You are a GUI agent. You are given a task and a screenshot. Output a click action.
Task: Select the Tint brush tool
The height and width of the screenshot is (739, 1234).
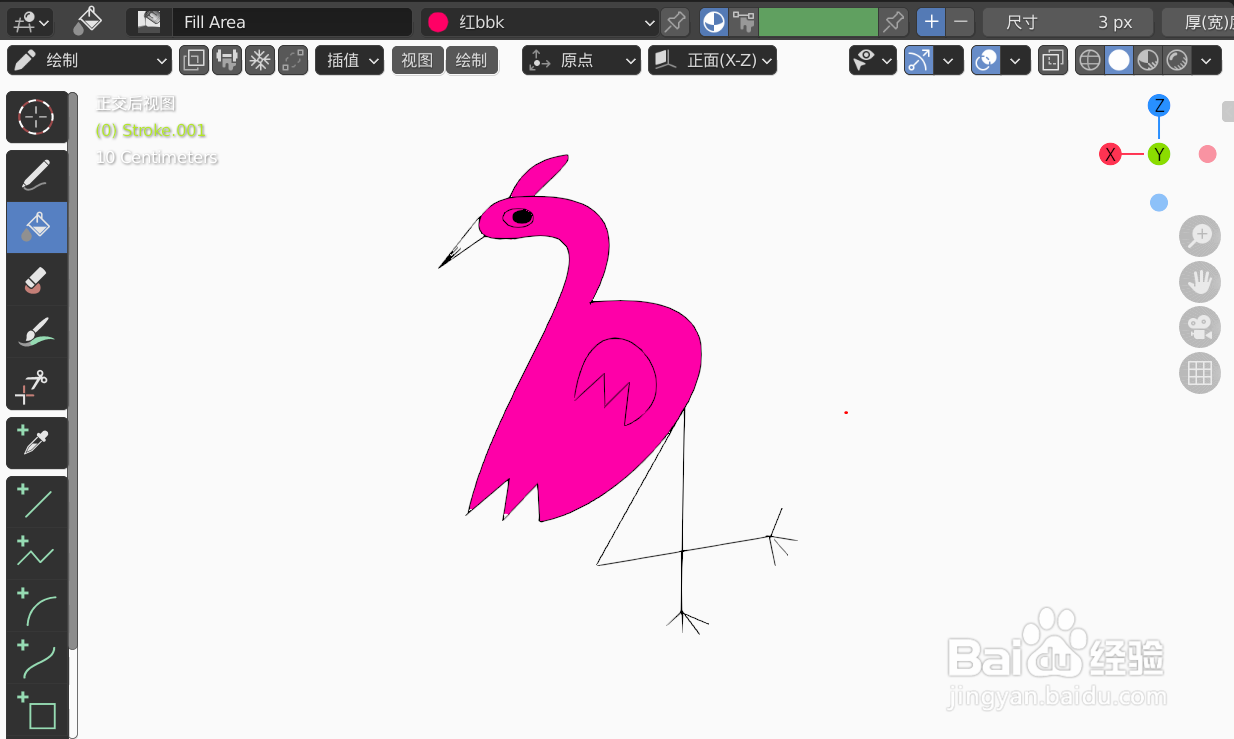[x=37, y=331]
